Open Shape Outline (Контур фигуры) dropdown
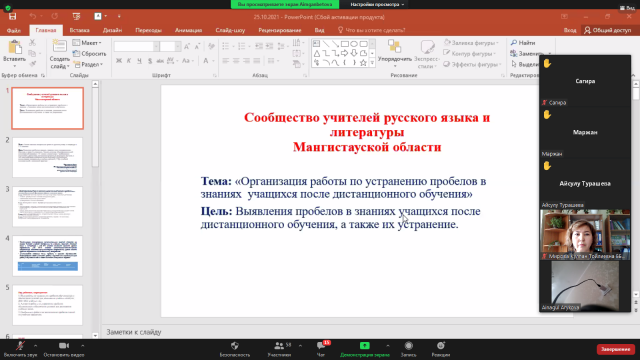This screenshot has width=640, height=360. pos(470,53)
